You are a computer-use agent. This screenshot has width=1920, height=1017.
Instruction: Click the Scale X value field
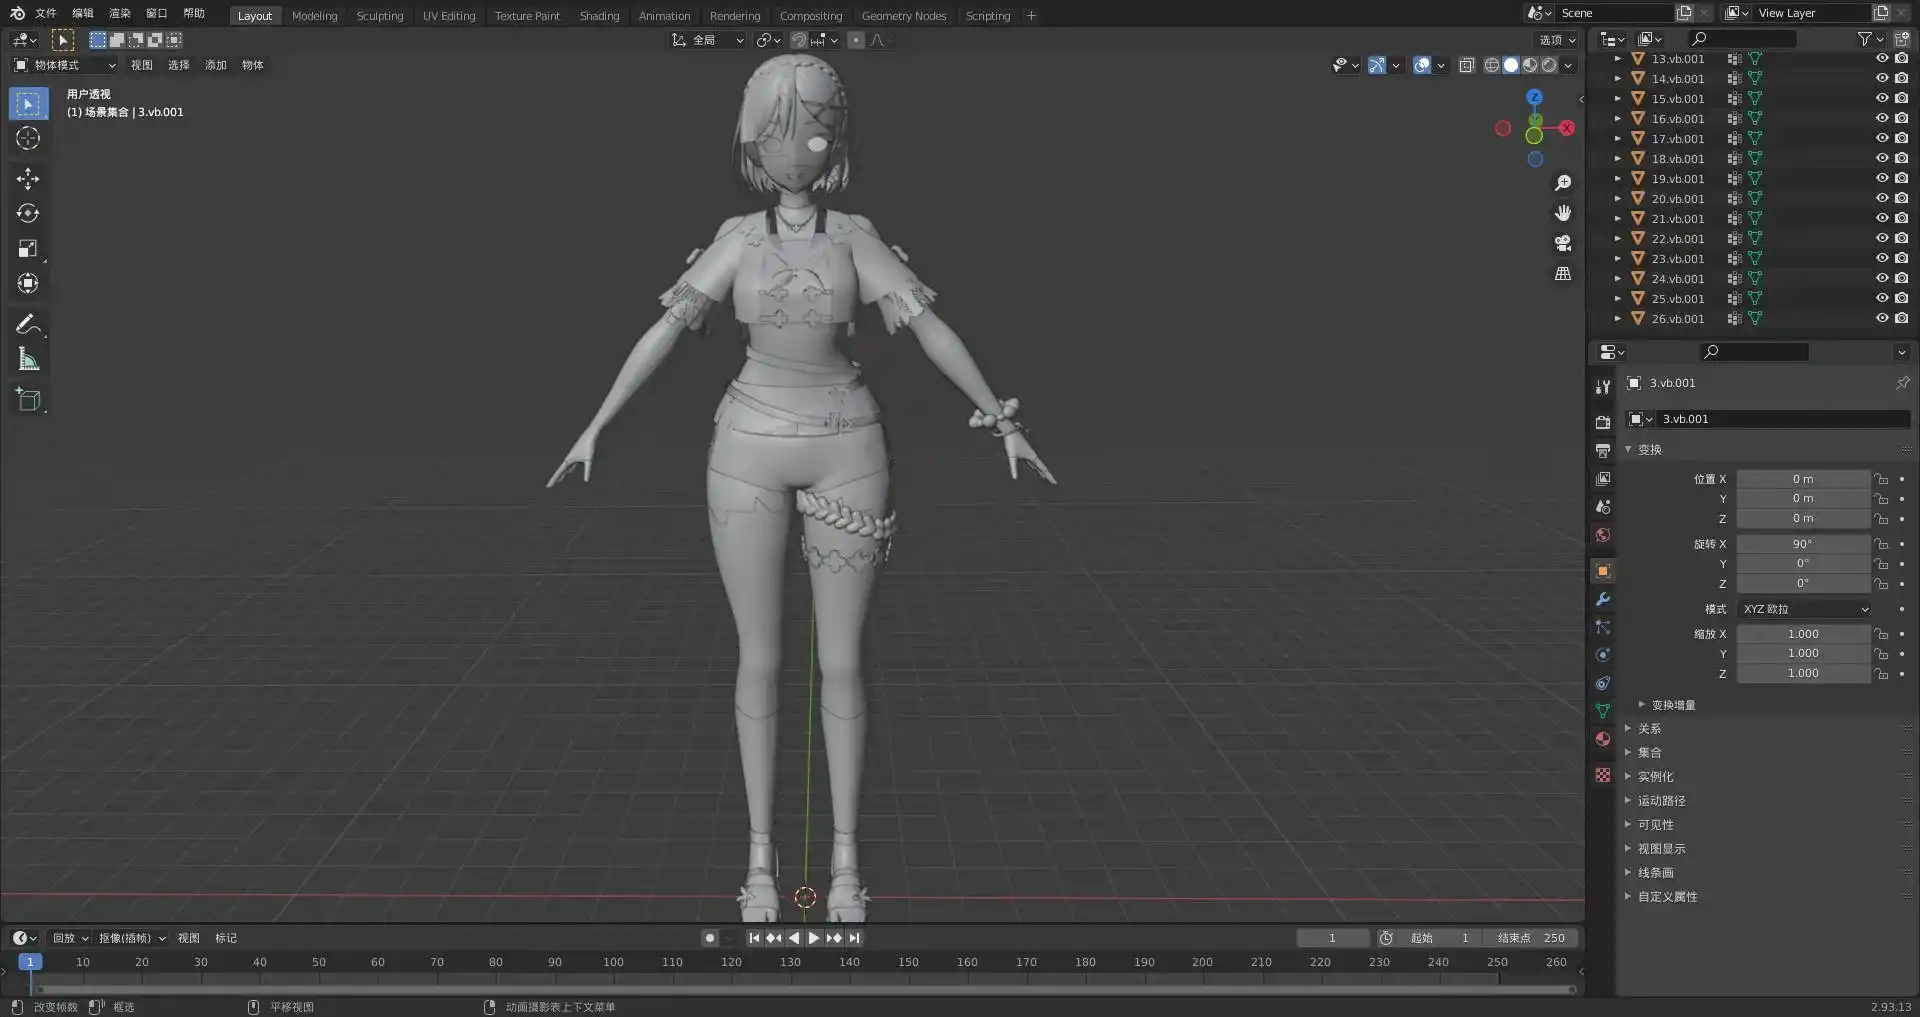(x=1803, y=634)
